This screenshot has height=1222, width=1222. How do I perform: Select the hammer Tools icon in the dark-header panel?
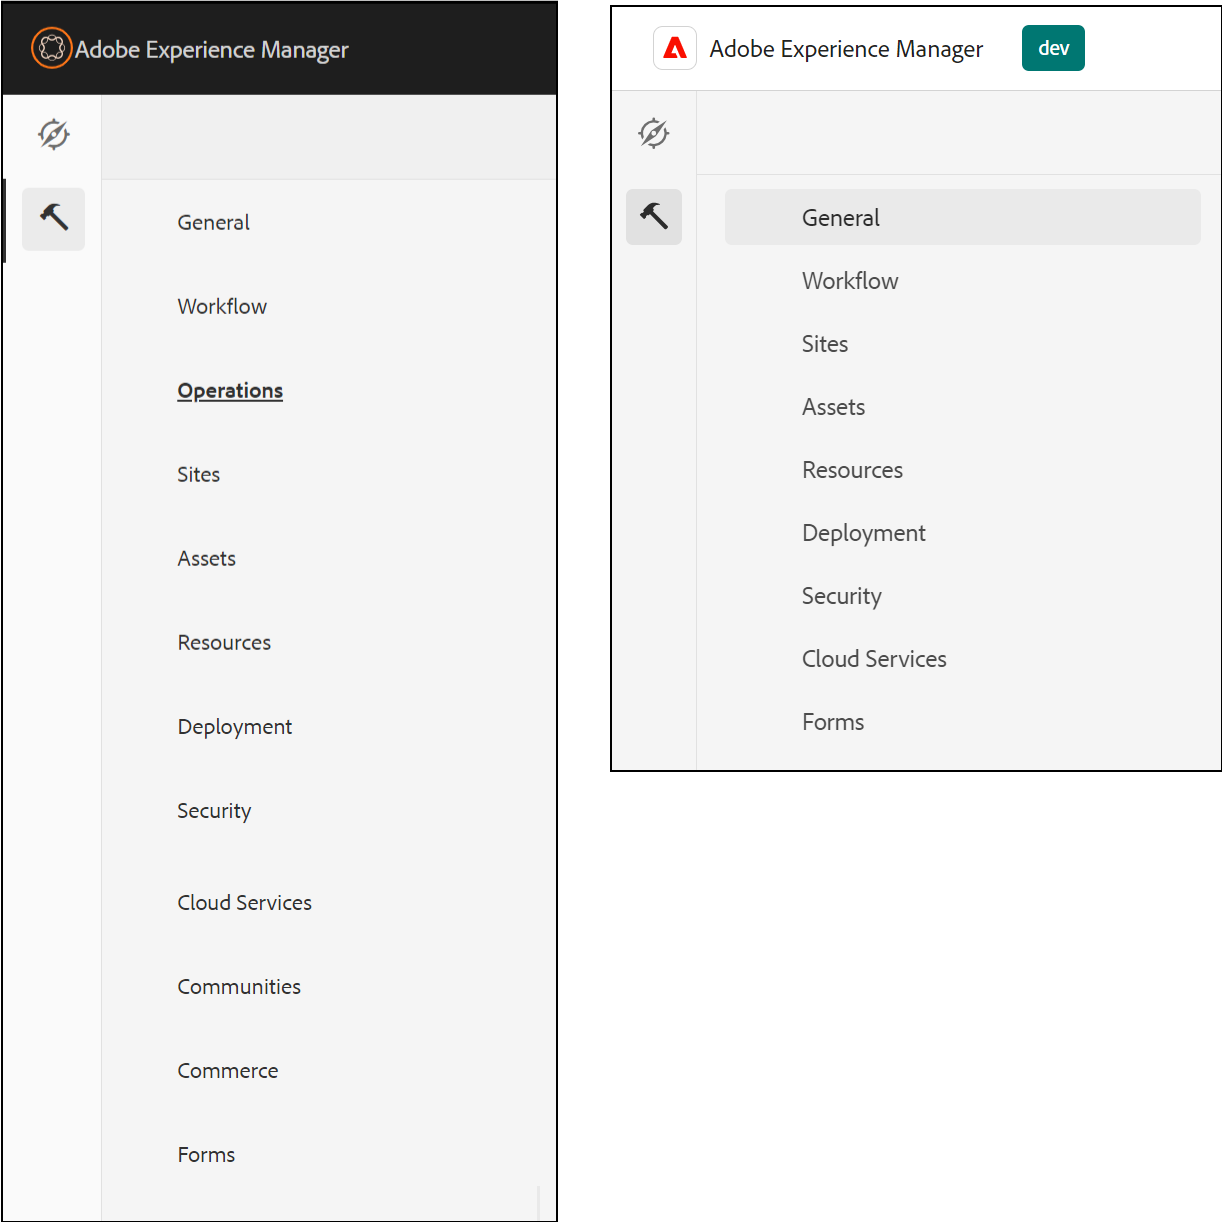[x=53, y=218]
